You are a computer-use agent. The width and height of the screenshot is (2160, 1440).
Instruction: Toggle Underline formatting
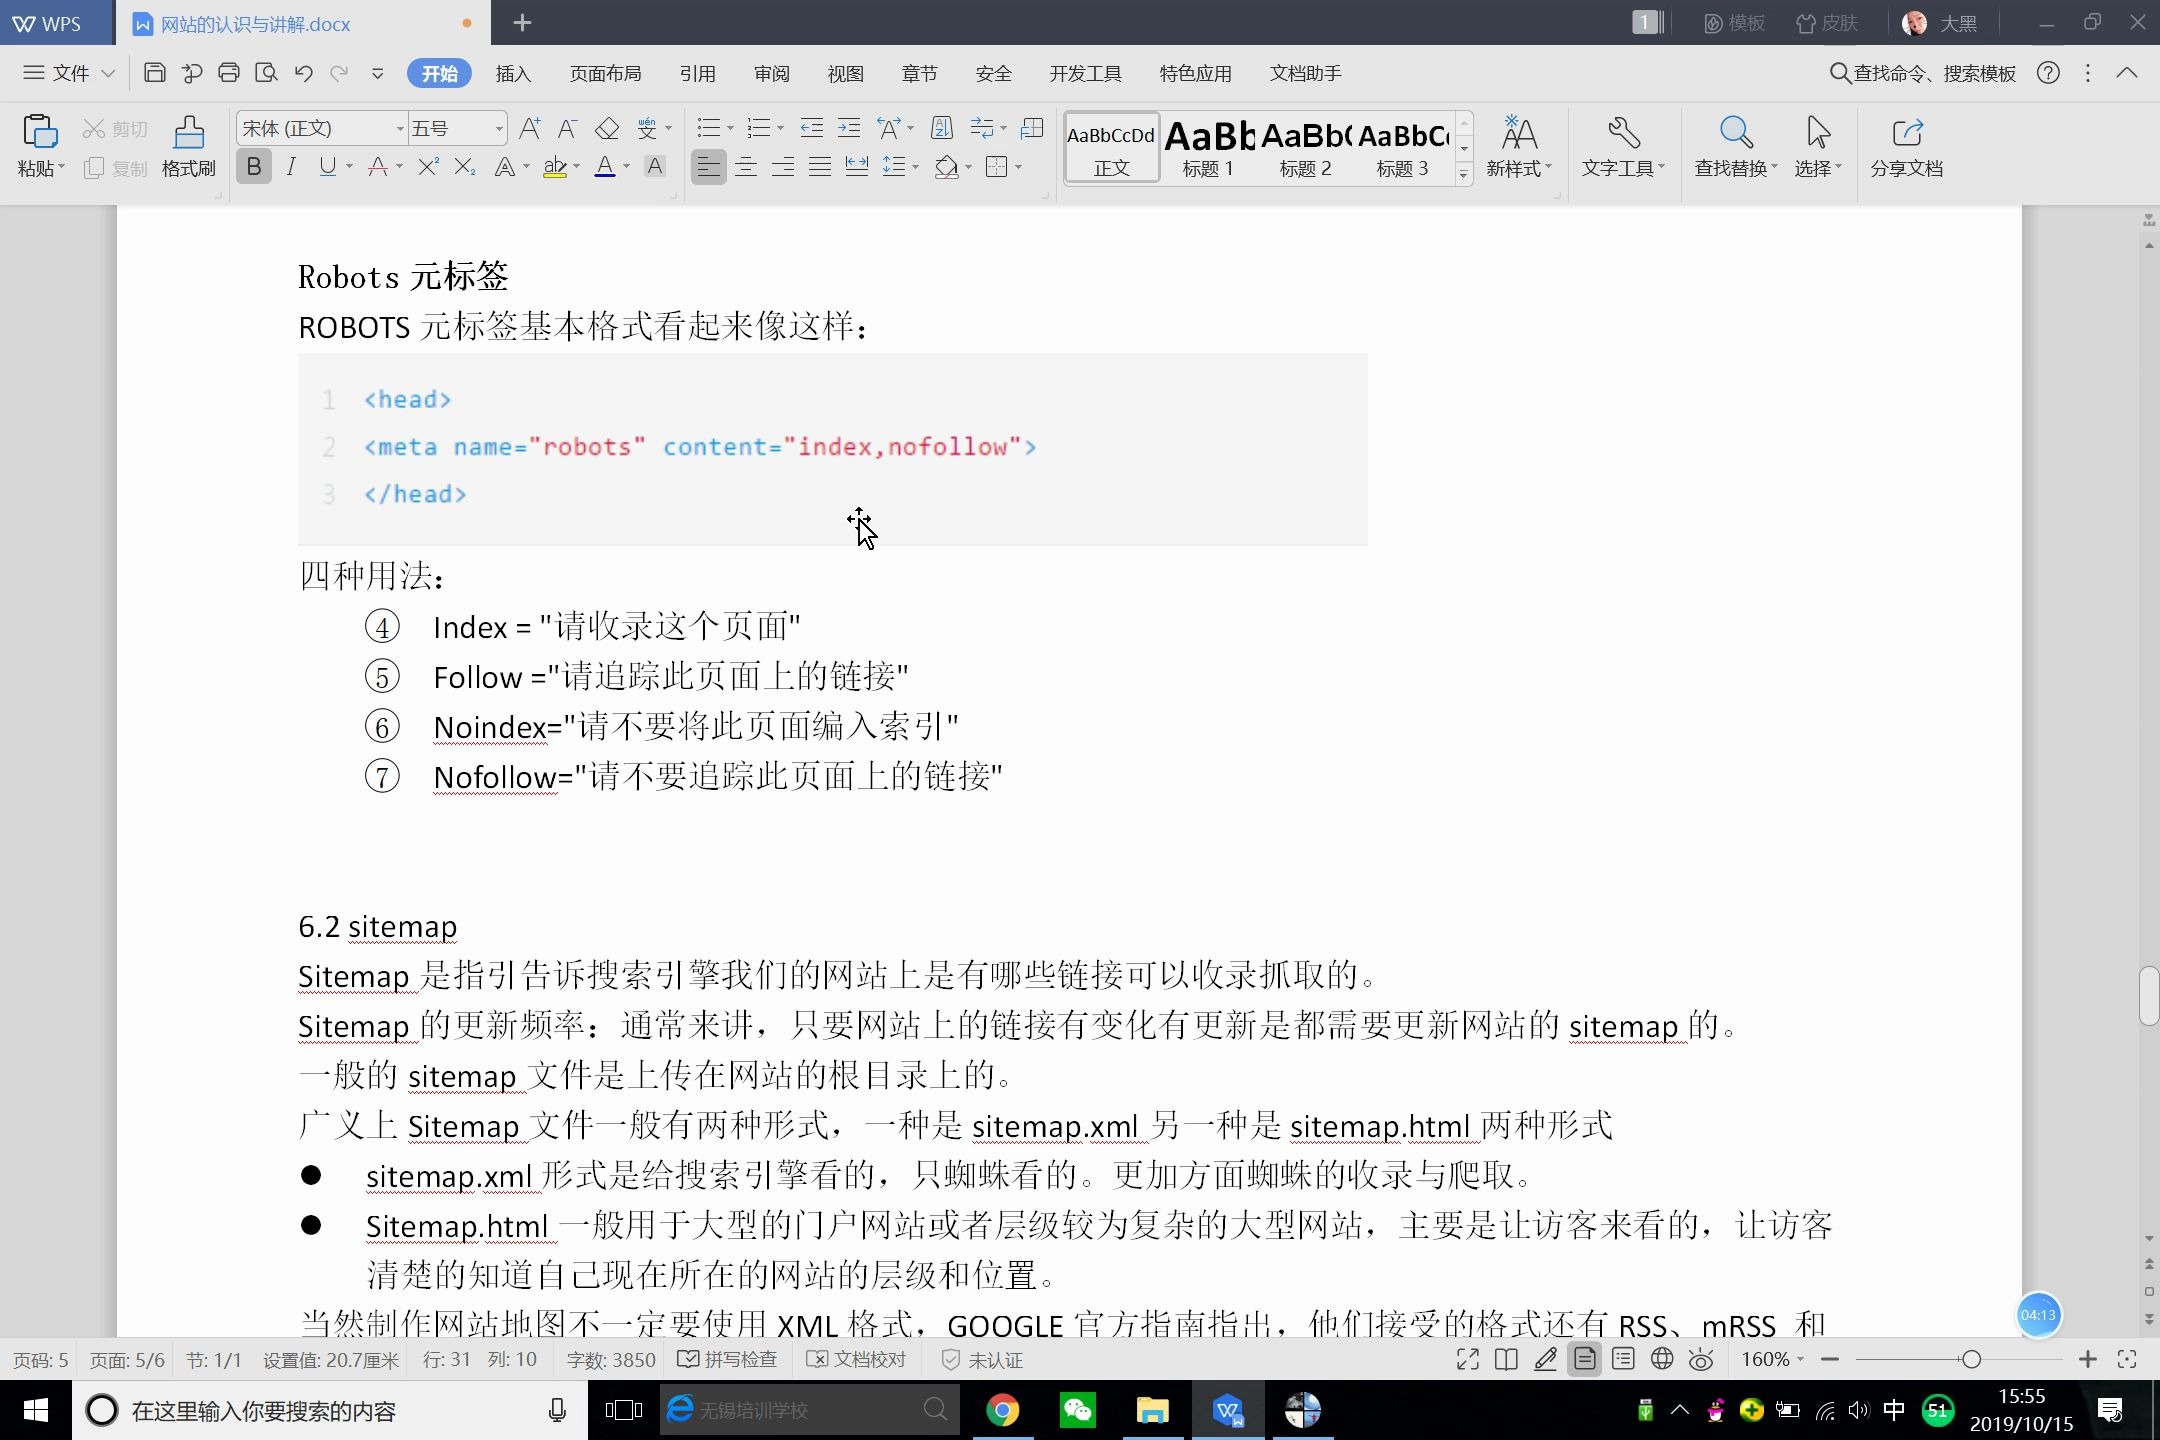(x=327, y=167)
